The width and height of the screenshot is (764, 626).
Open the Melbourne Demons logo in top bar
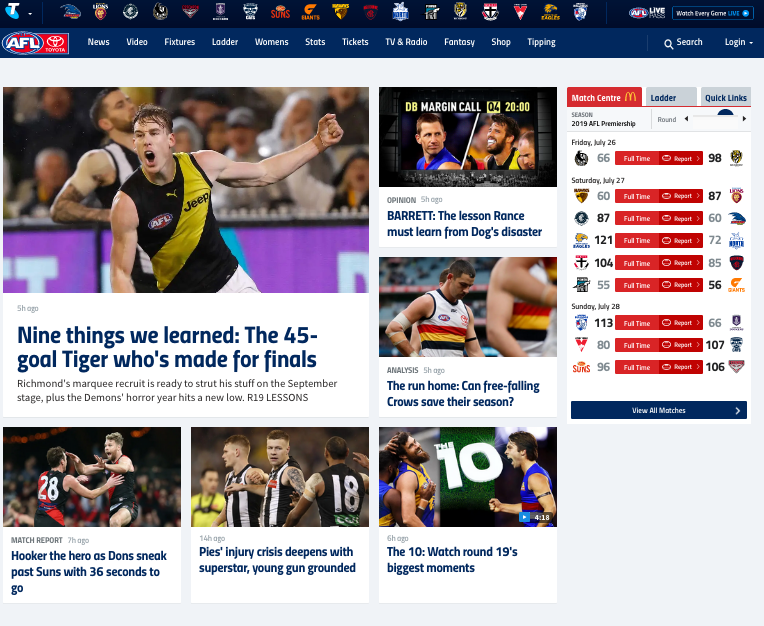370,12
